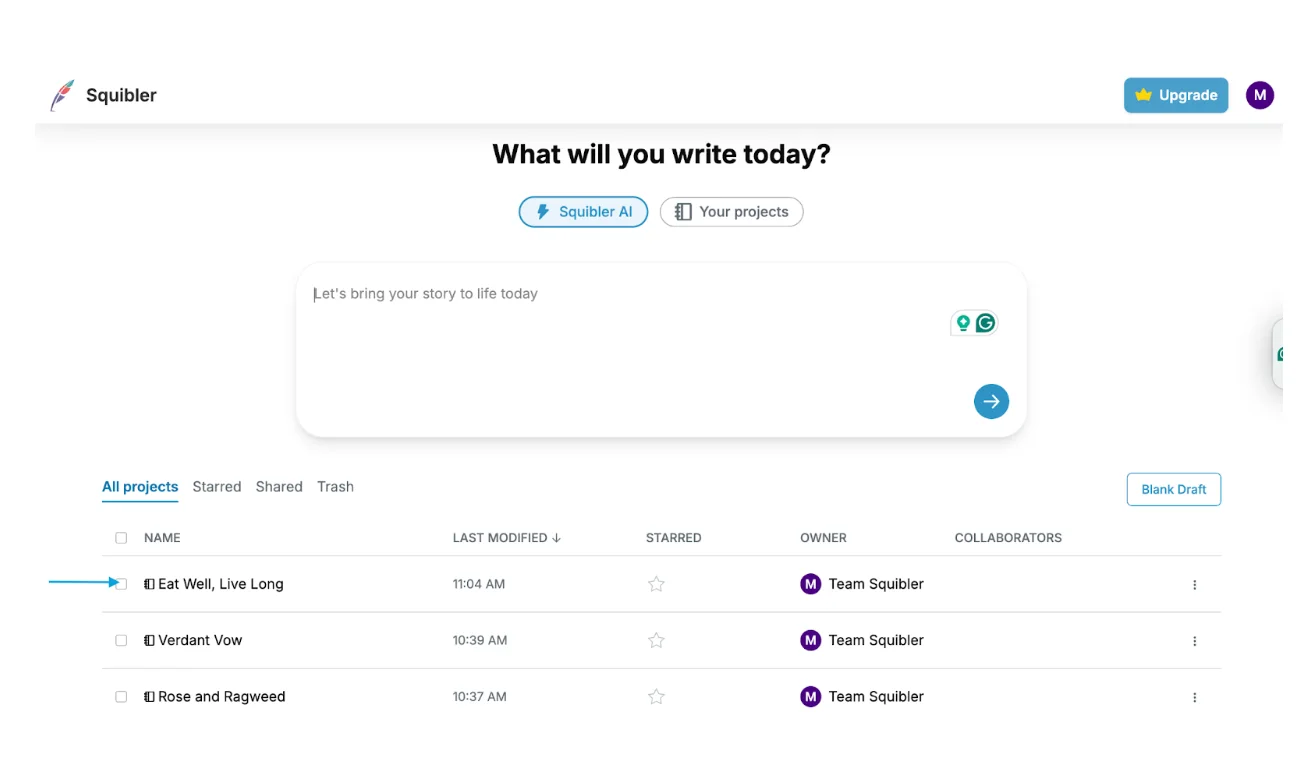Click the Squibler brand name
Image resolution: width=1306 pixels, height=772 pixels.
121,95
